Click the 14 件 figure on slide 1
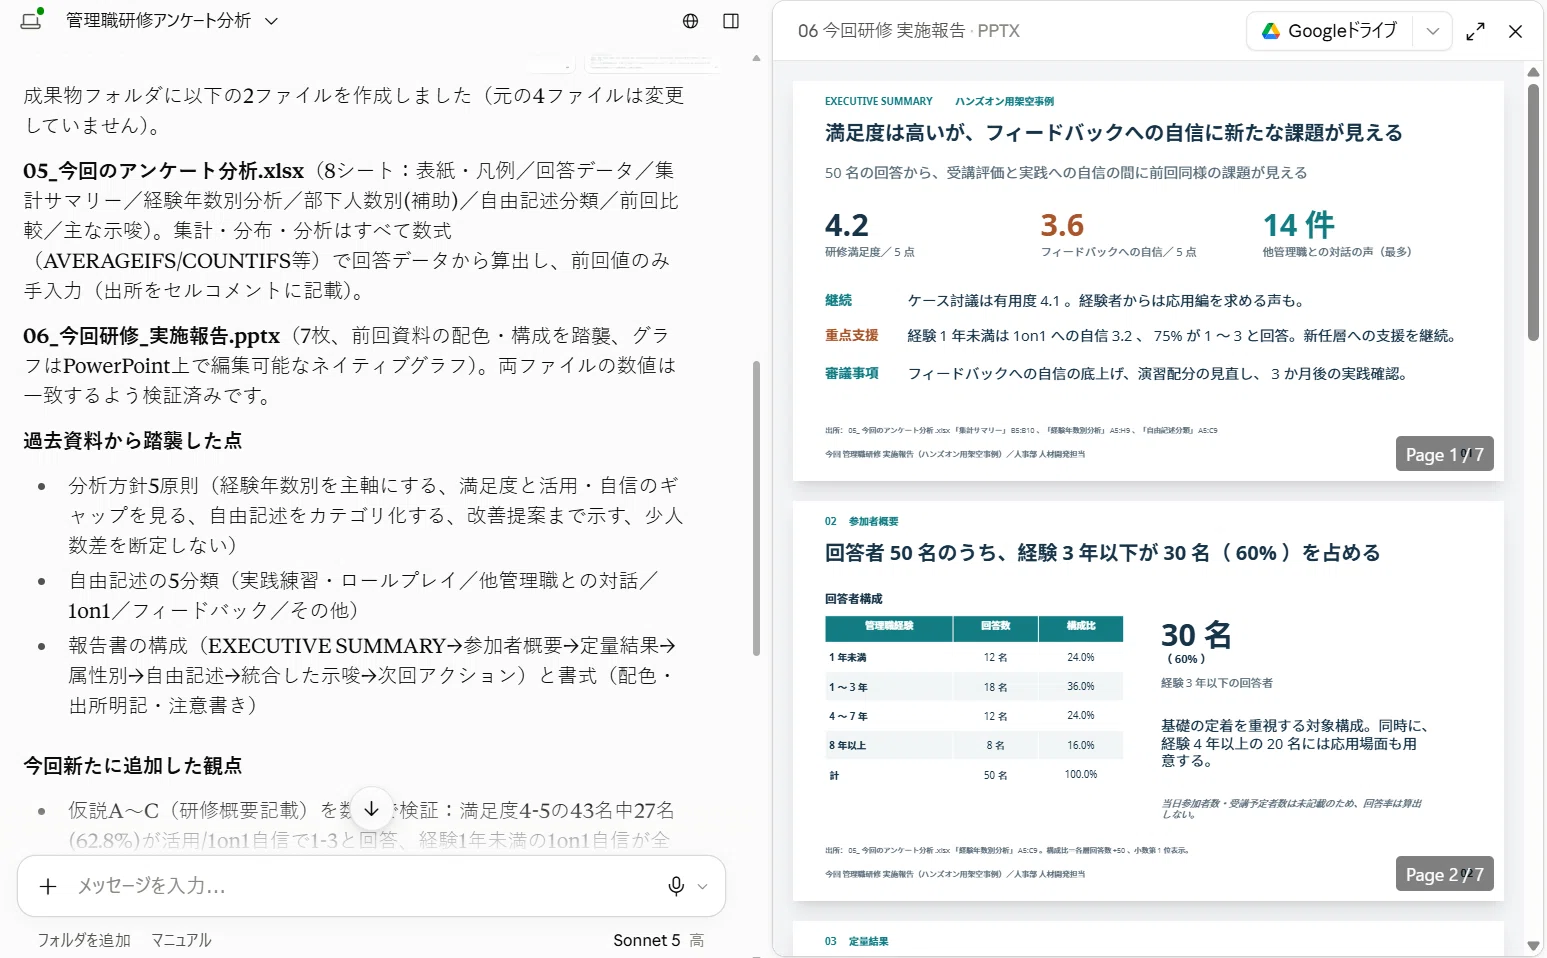This screenshot has height=958, width=1547. click(x=1298, y=225)
